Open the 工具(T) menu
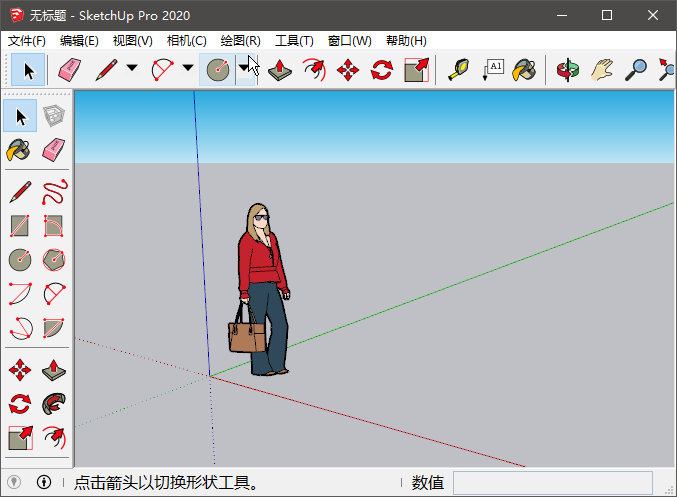This screenshot has width=677, height=497. [x=294, y=41]
